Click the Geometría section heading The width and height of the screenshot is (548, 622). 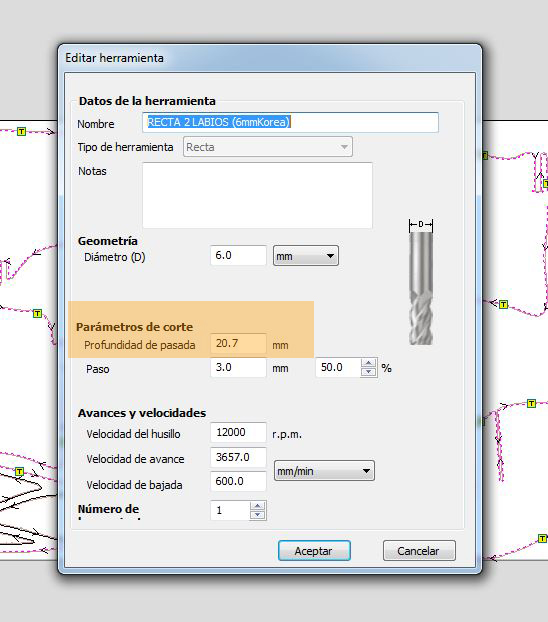pos(108,241)
